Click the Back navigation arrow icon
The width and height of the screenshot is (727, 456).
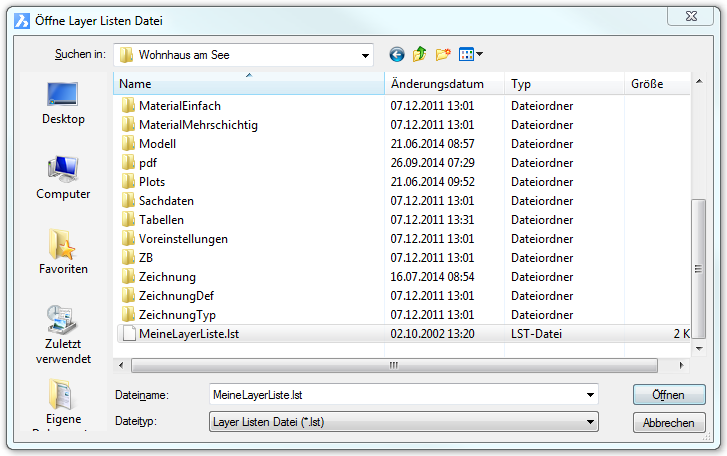[397, 54]
